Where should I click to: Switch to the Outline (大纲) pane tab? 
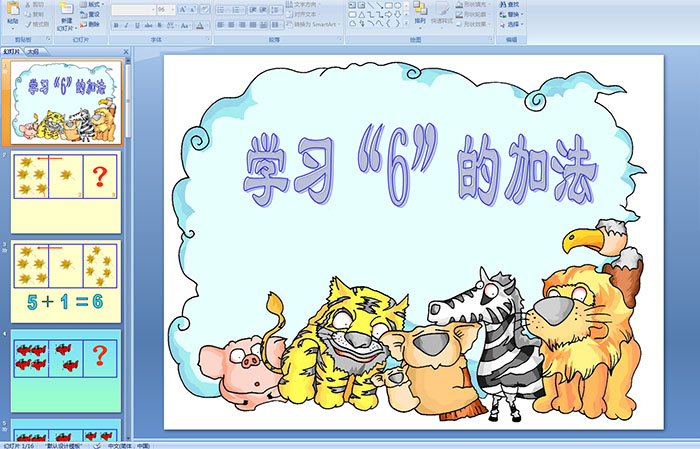(33, 52)
